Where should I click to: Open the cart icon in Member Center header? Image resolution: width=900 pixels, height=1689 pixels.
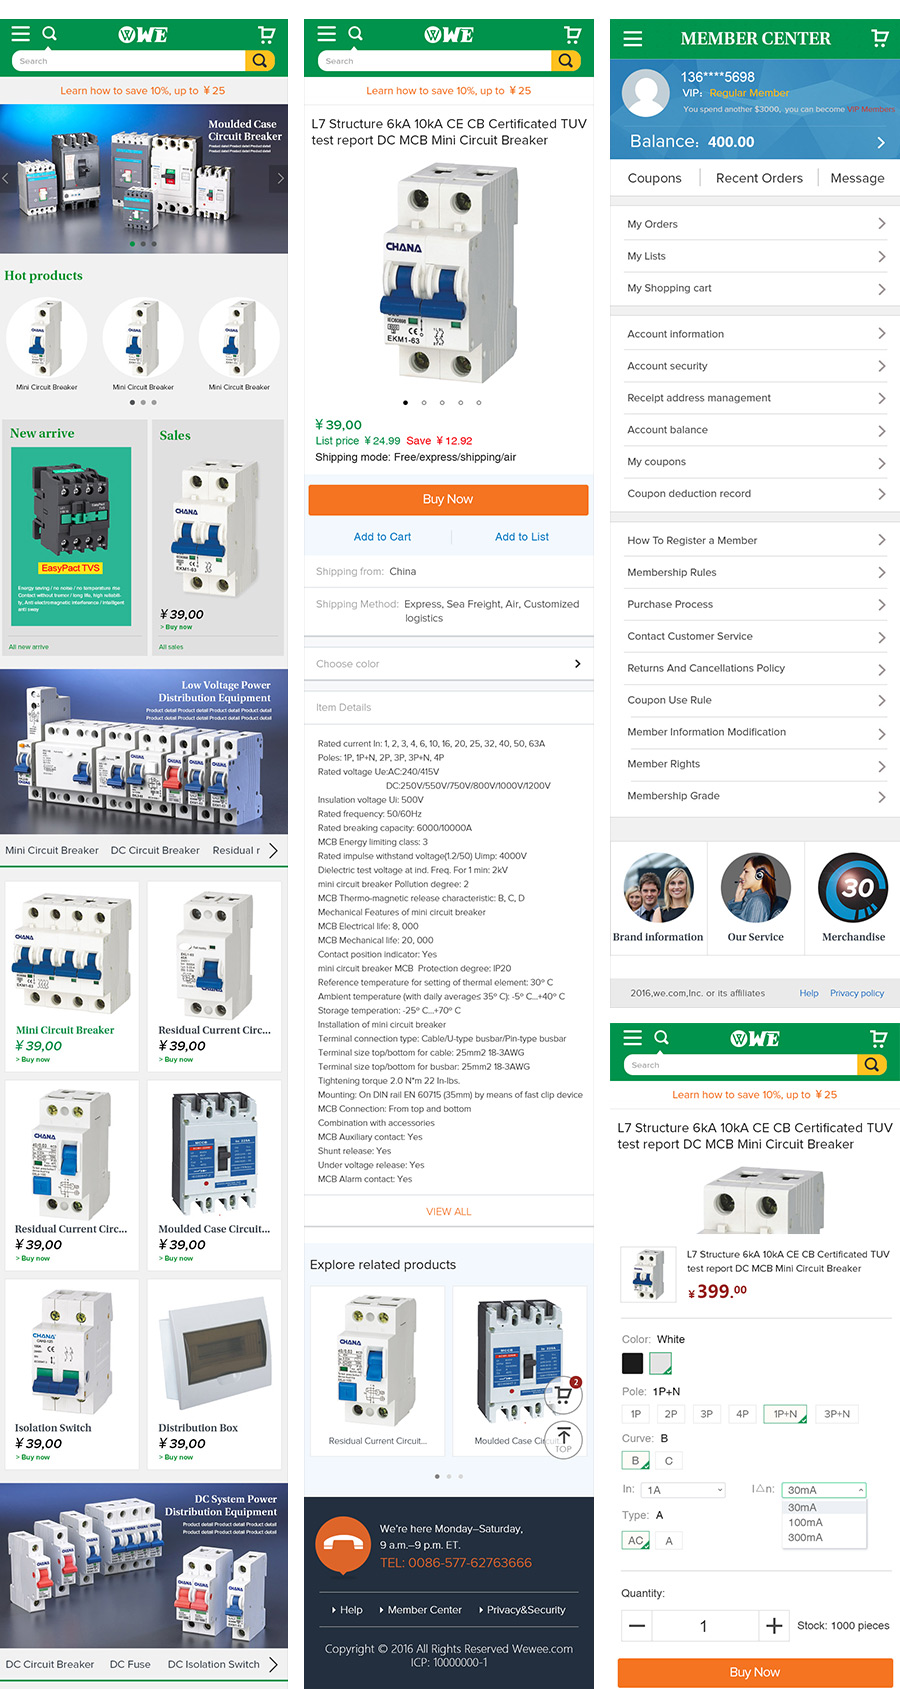(x=879, y=38)
